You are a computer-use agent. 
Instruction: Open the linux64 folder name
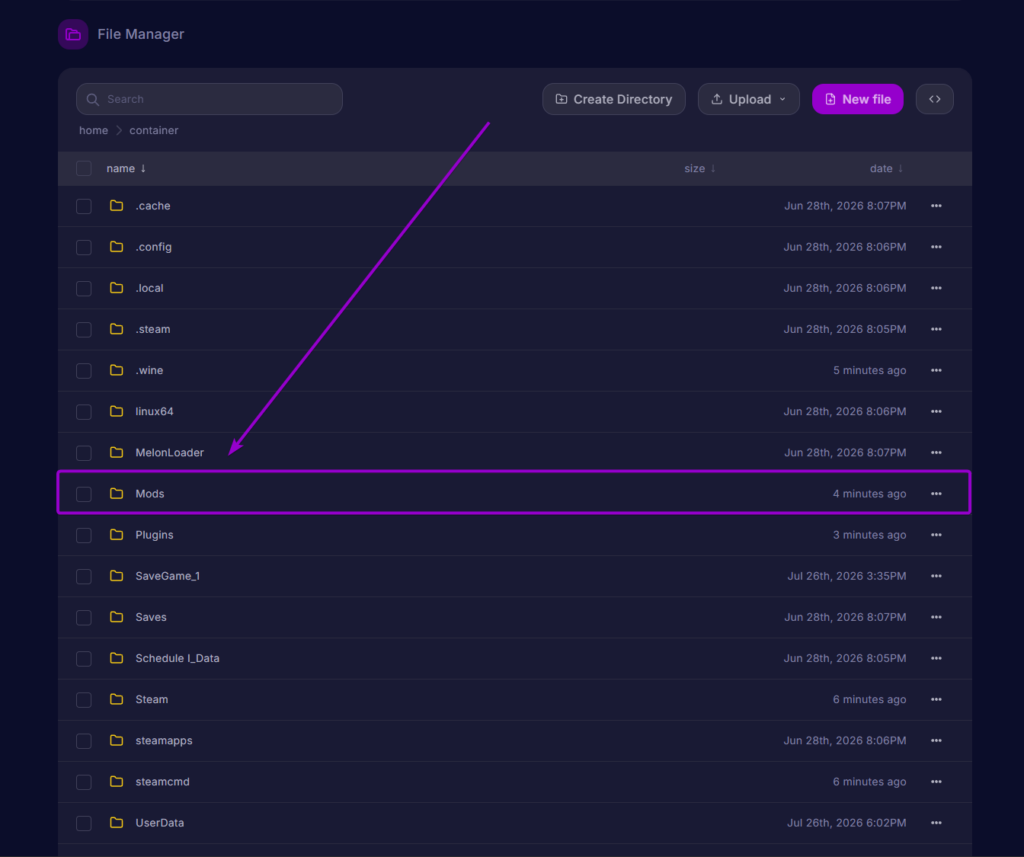(154, 412)
